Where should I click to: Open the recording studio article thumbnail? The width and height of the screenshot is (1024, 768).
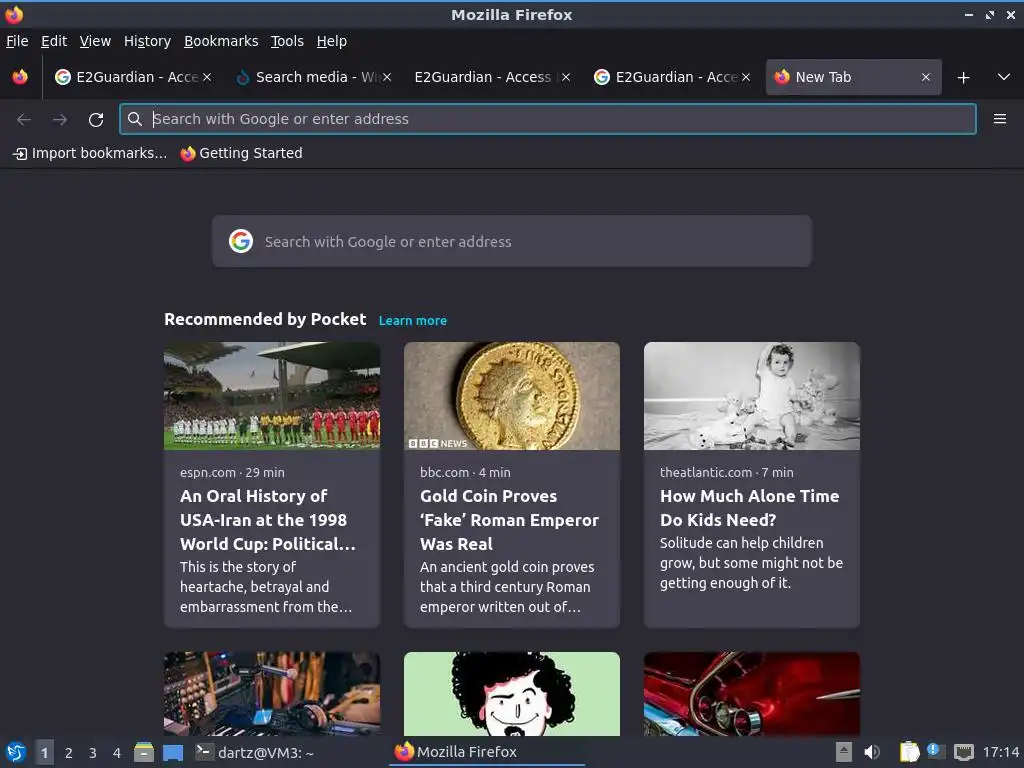click(272, 694)
